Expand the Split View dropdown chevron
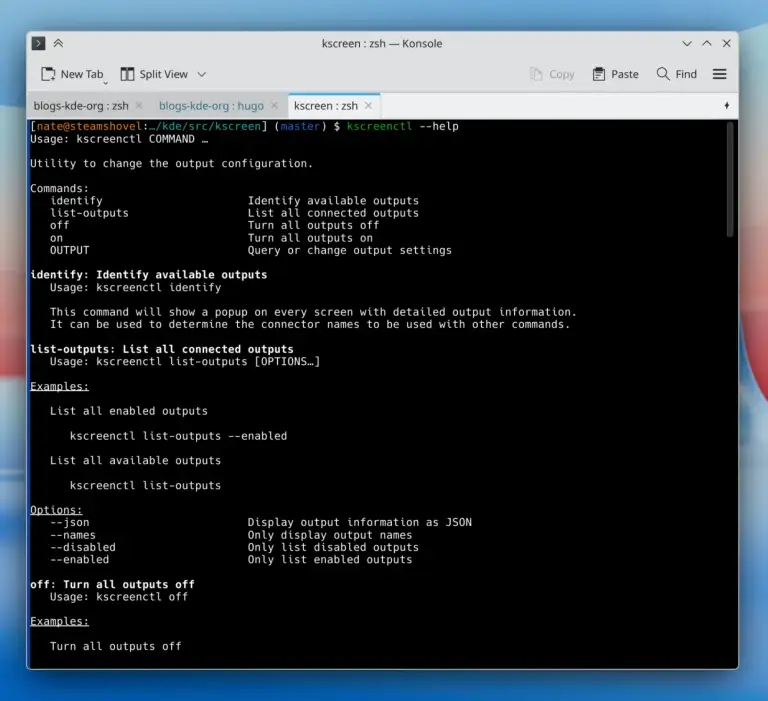 point(202,74)
